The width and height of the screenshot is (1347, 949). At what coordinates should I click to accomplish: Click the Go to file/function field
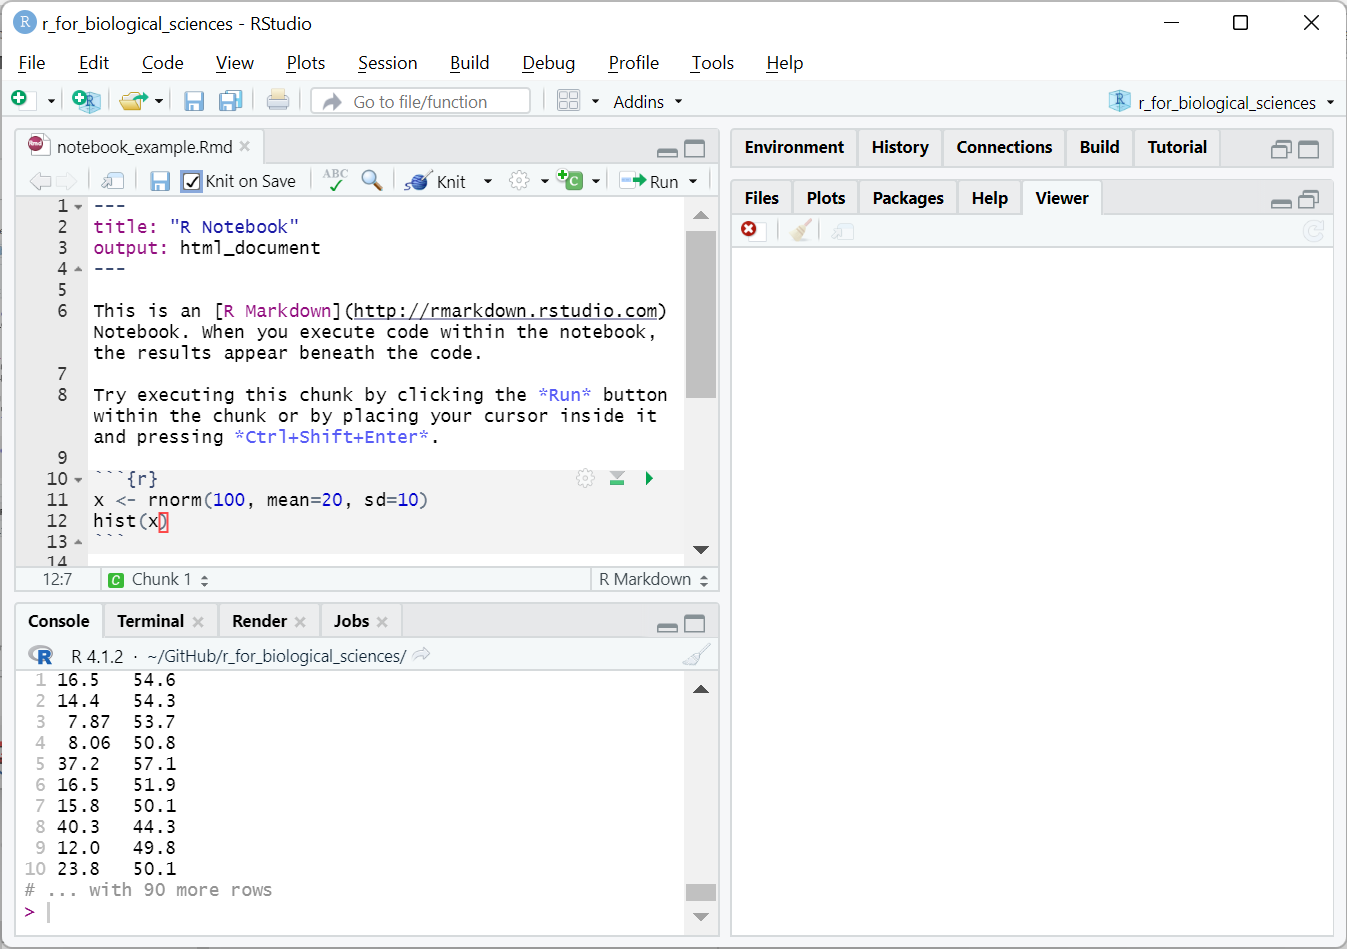420,102
